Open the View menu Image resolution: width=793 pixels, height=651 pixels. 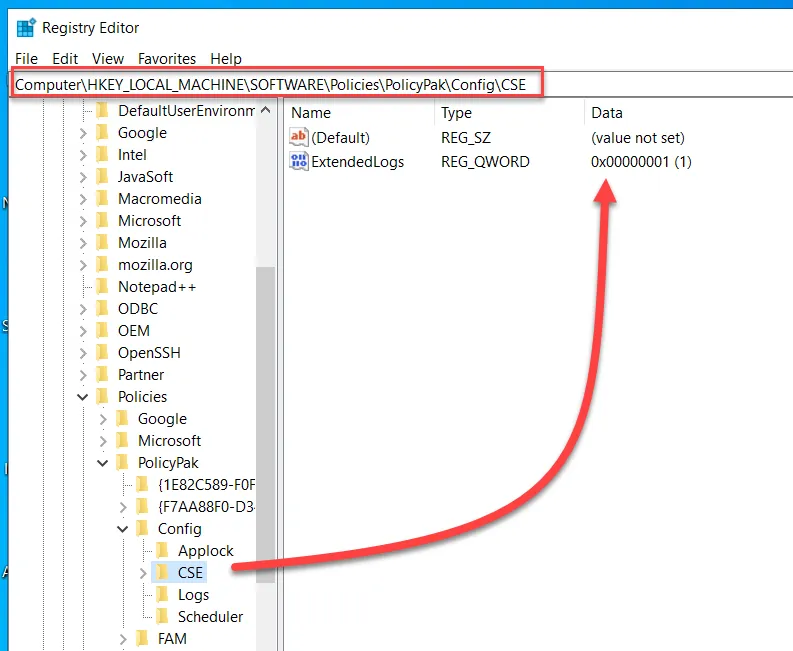click(108, 59)
